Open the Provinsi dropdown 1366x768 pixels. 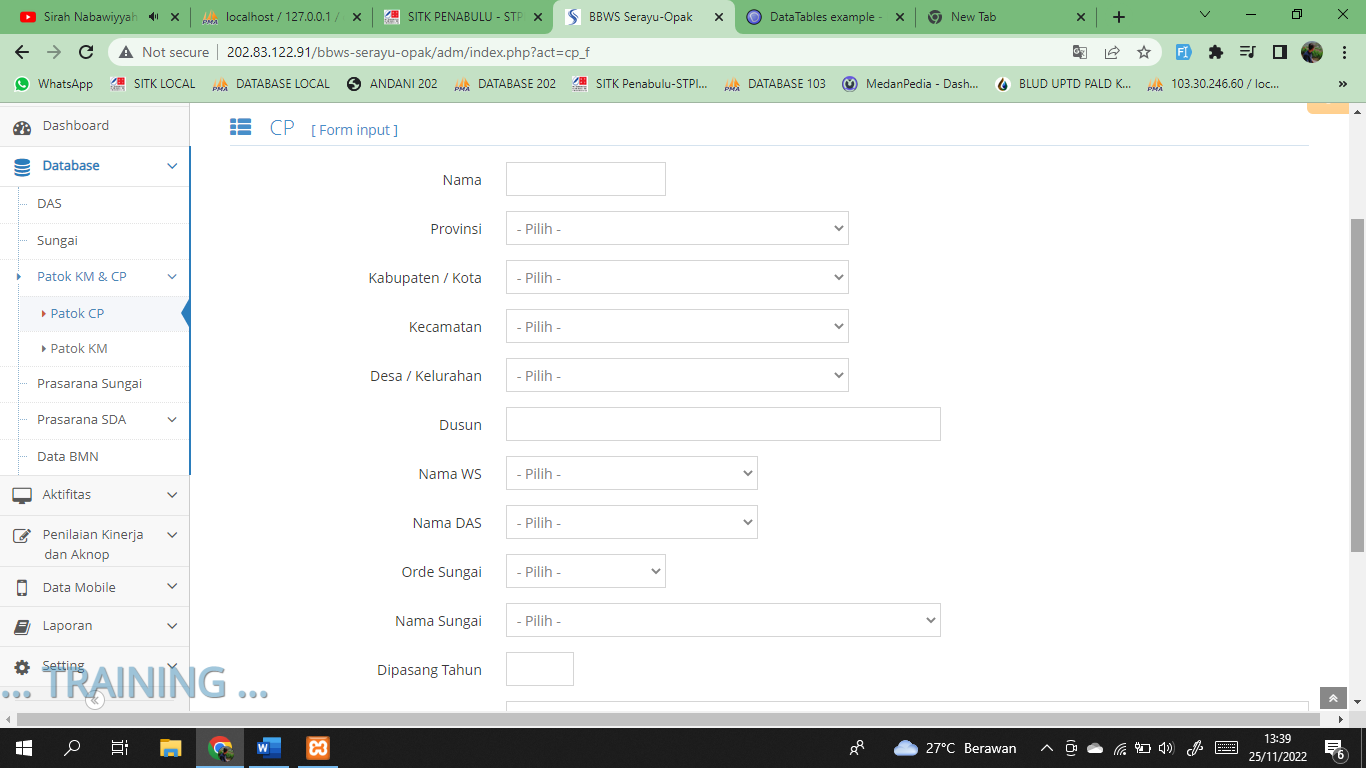677,229
